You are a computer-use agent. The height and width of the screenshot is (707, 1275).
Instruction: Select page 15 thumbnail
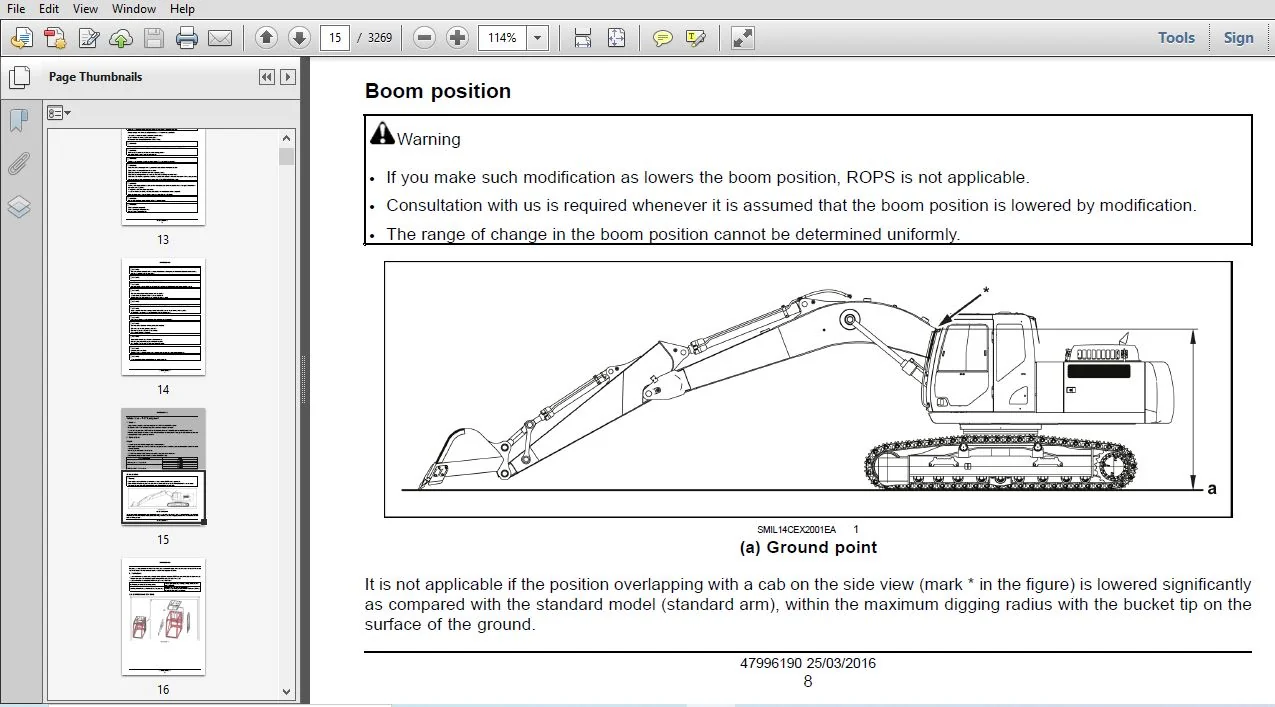(163, 466)
